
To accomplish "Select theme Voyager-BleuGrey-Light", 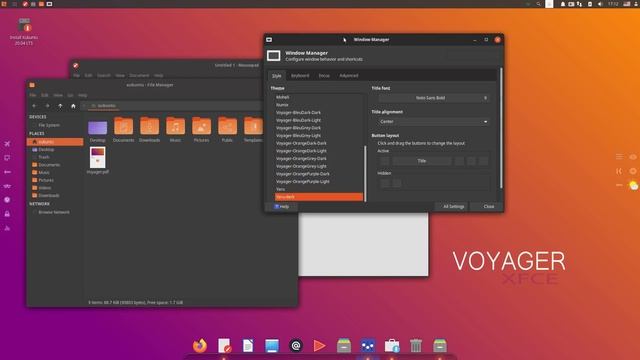I will click(x=318, y=136).
